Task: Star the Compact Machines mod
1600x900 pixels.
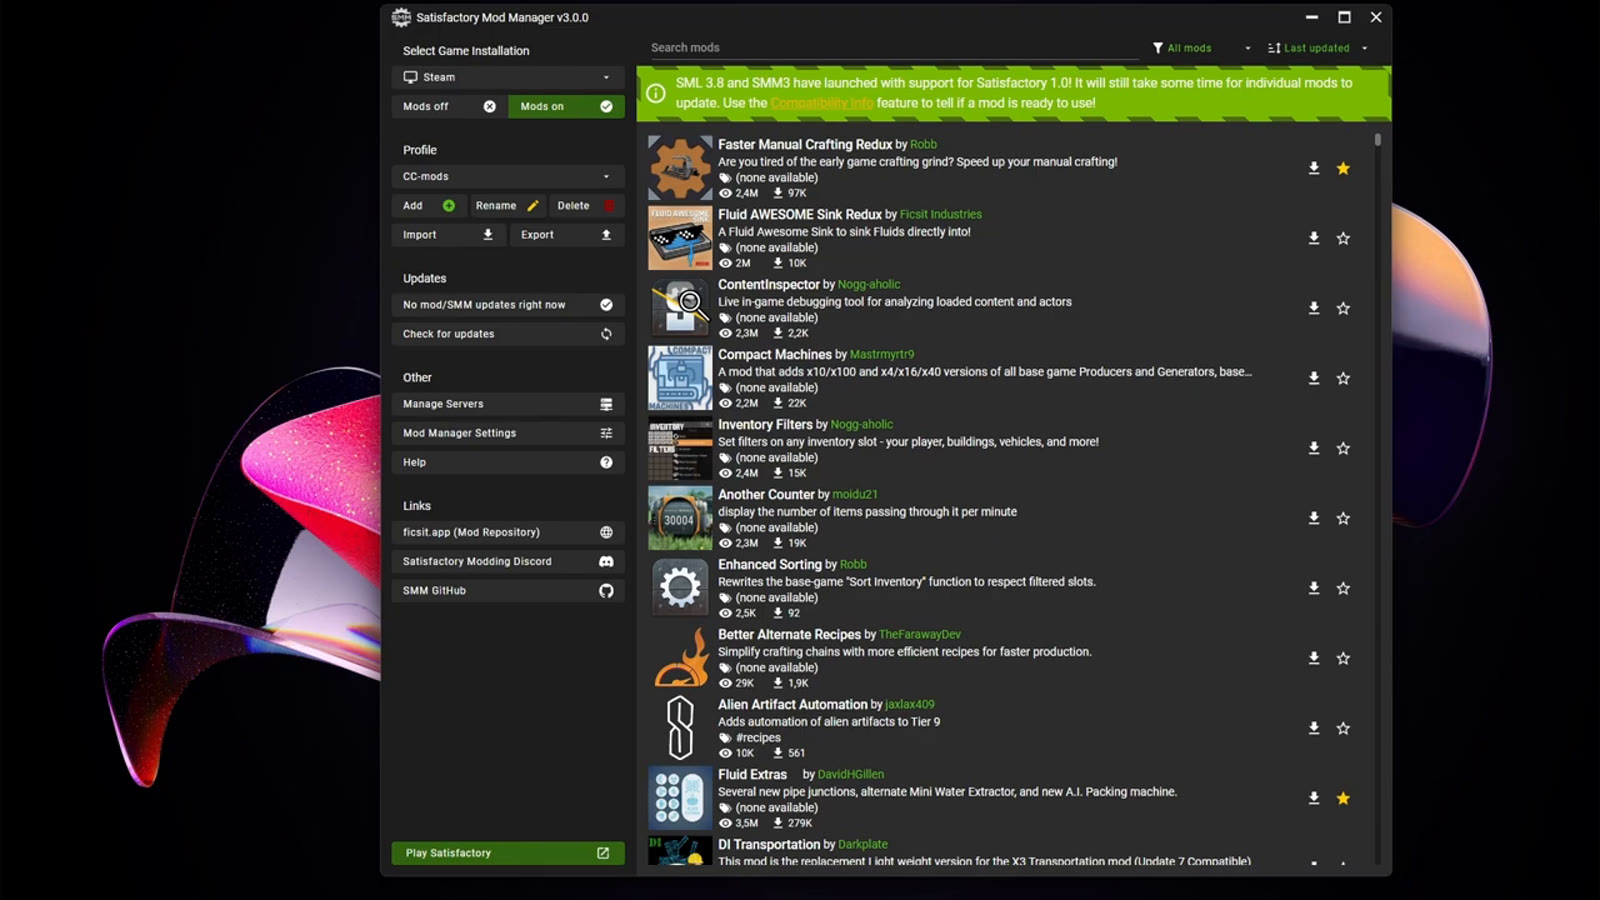Action: tap(1343, 378)
